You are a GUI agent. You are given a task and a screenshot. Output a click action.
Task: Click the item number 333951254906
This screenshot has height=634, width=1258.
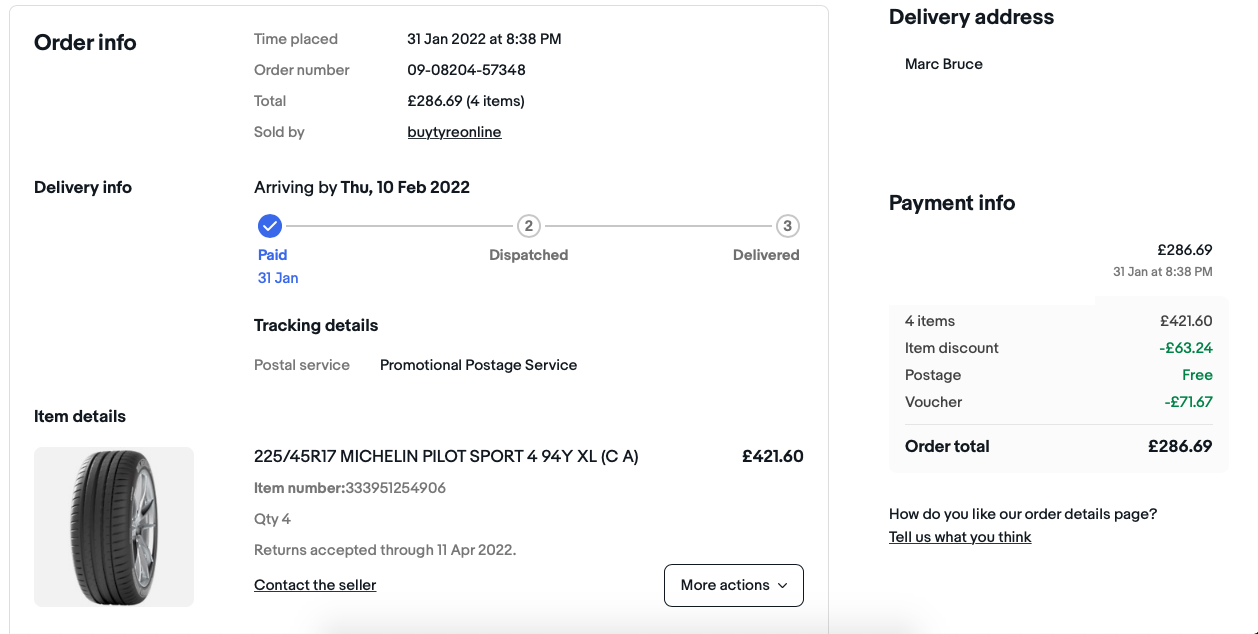(395, 488)
